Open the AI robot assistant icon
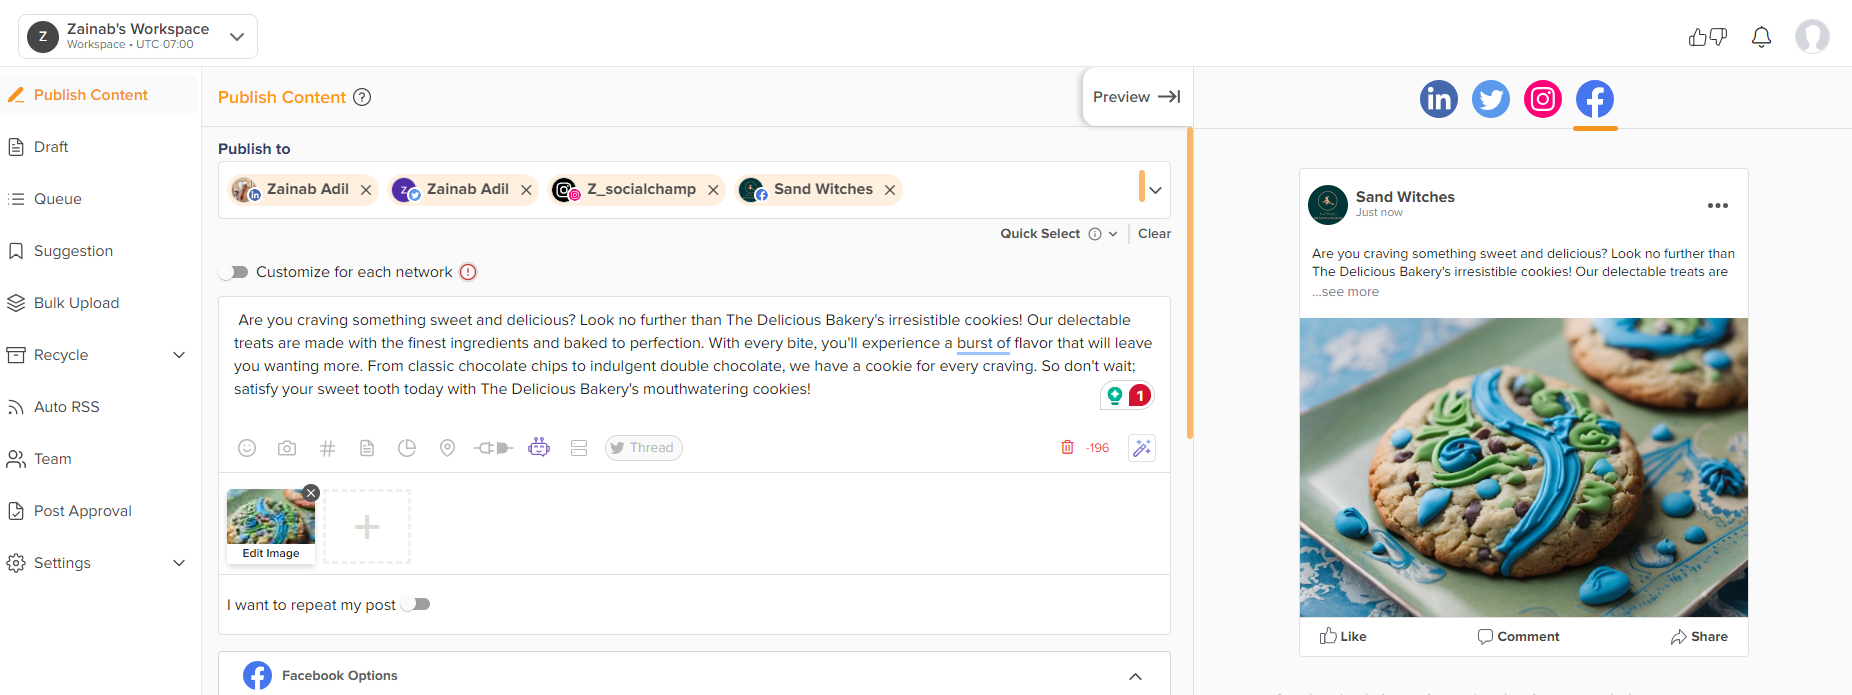Screen dimensions: 1852x695 click(x=539, y=447)
